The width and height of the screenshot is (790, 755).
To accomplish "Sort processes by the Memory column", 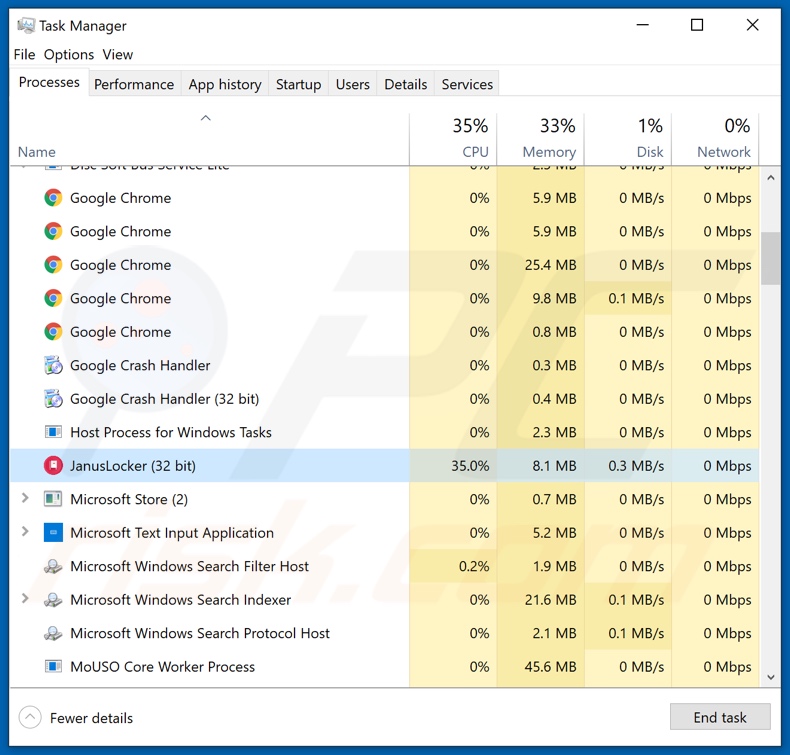I will coord(541,139).
